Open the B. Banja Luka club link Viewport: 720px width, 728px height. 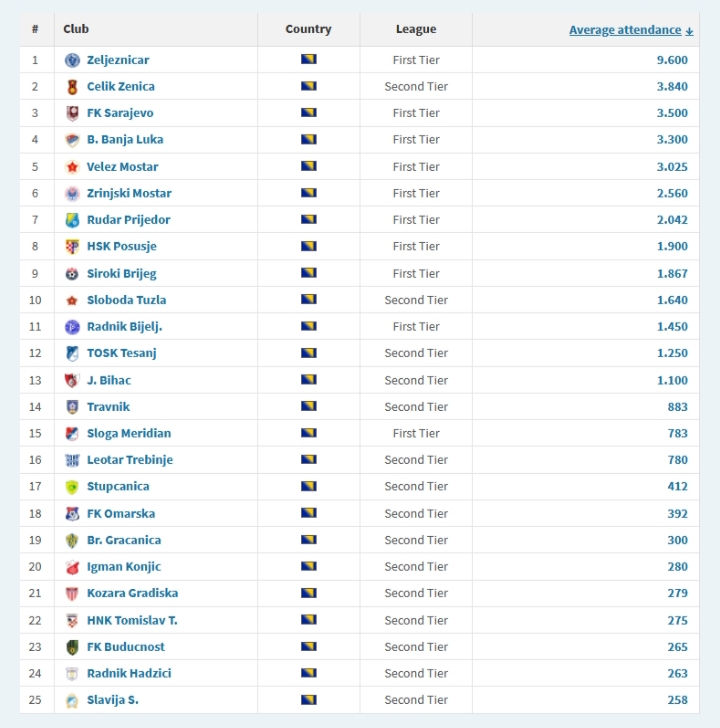125,140
